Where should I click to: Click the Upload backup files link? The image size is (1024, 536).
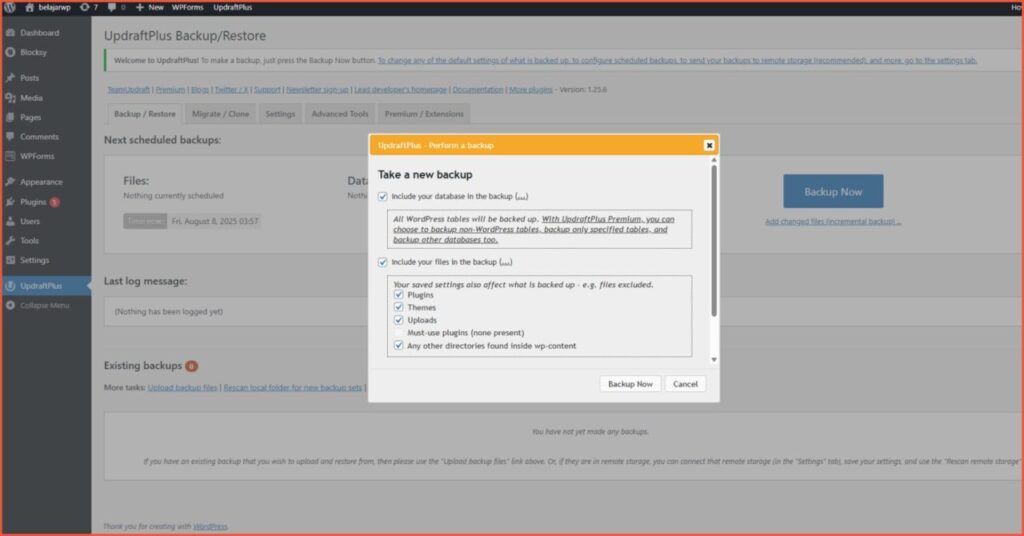coord(182,388)
